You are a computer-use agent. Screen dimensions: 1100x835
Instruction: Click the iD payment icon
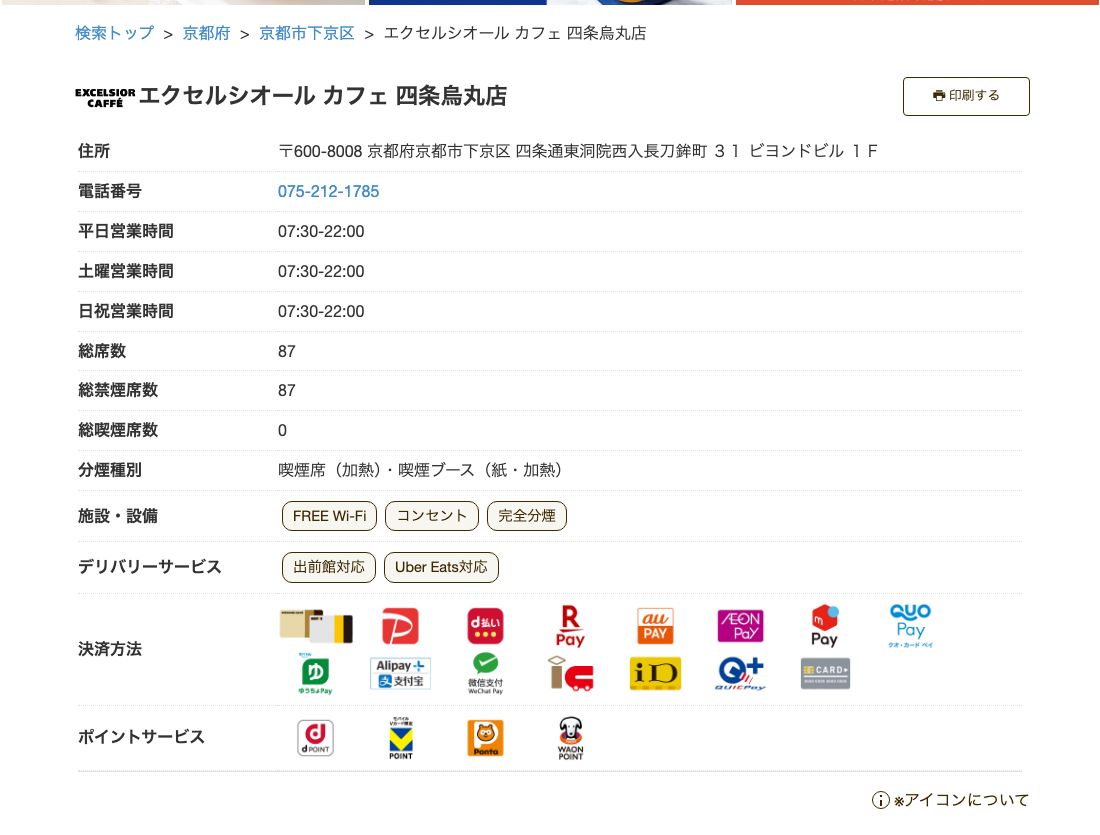pos(655,674)
